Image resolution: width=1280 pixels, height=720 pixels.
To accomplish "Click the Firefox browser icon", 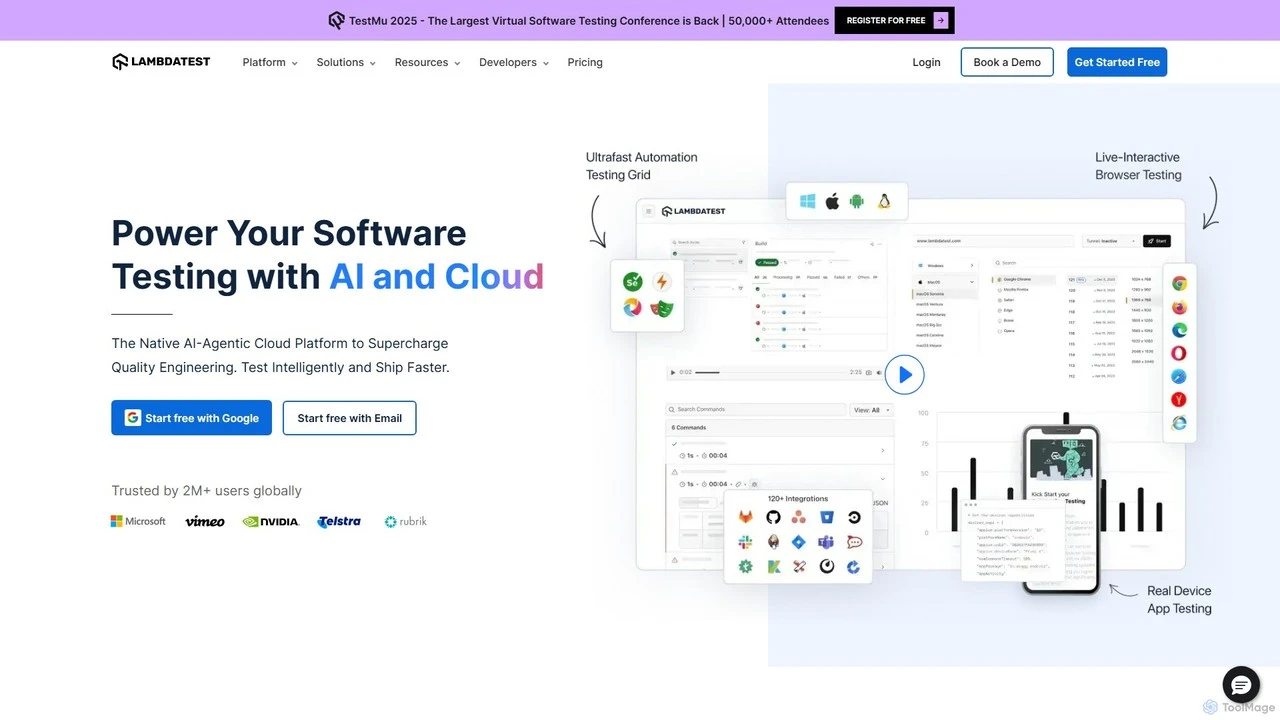I will click(x=1179, y=307).
